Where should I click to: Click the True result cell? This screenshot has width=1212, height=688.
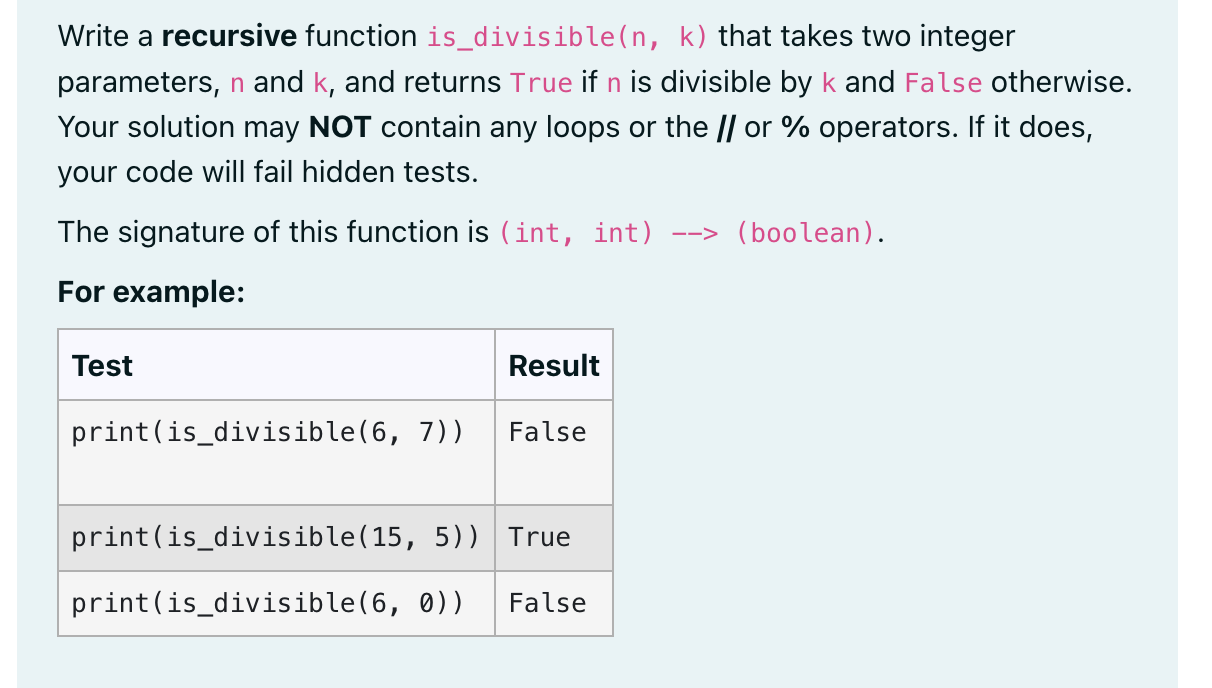click(x=539, y=537)
